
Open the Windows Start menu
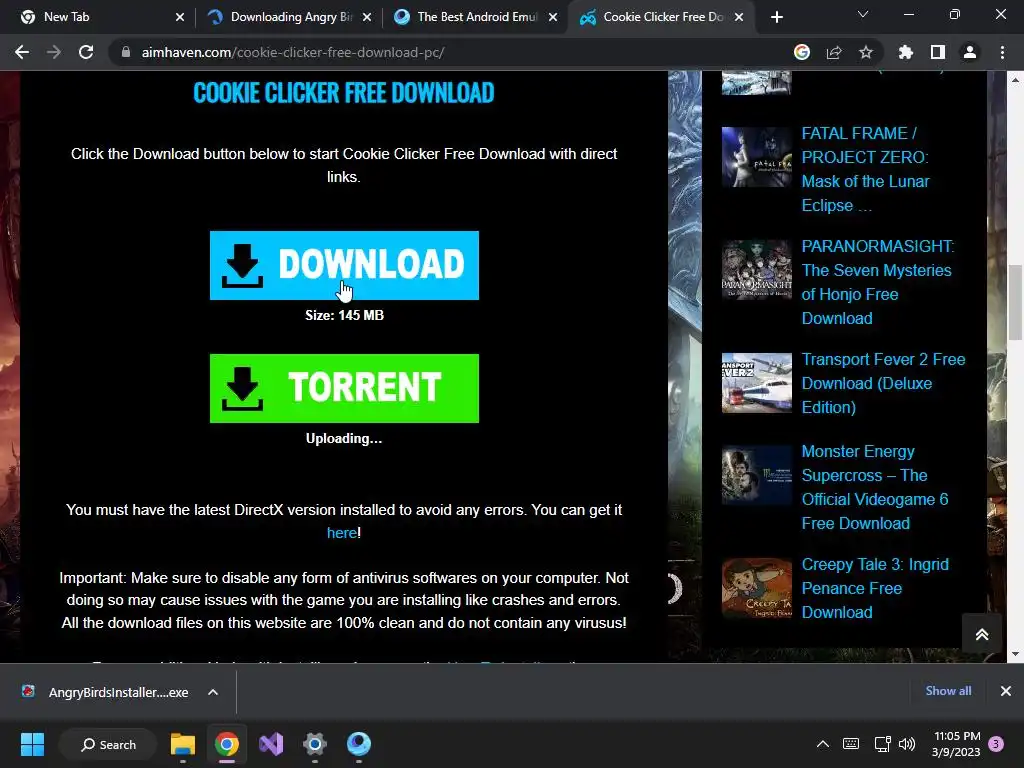32,744
